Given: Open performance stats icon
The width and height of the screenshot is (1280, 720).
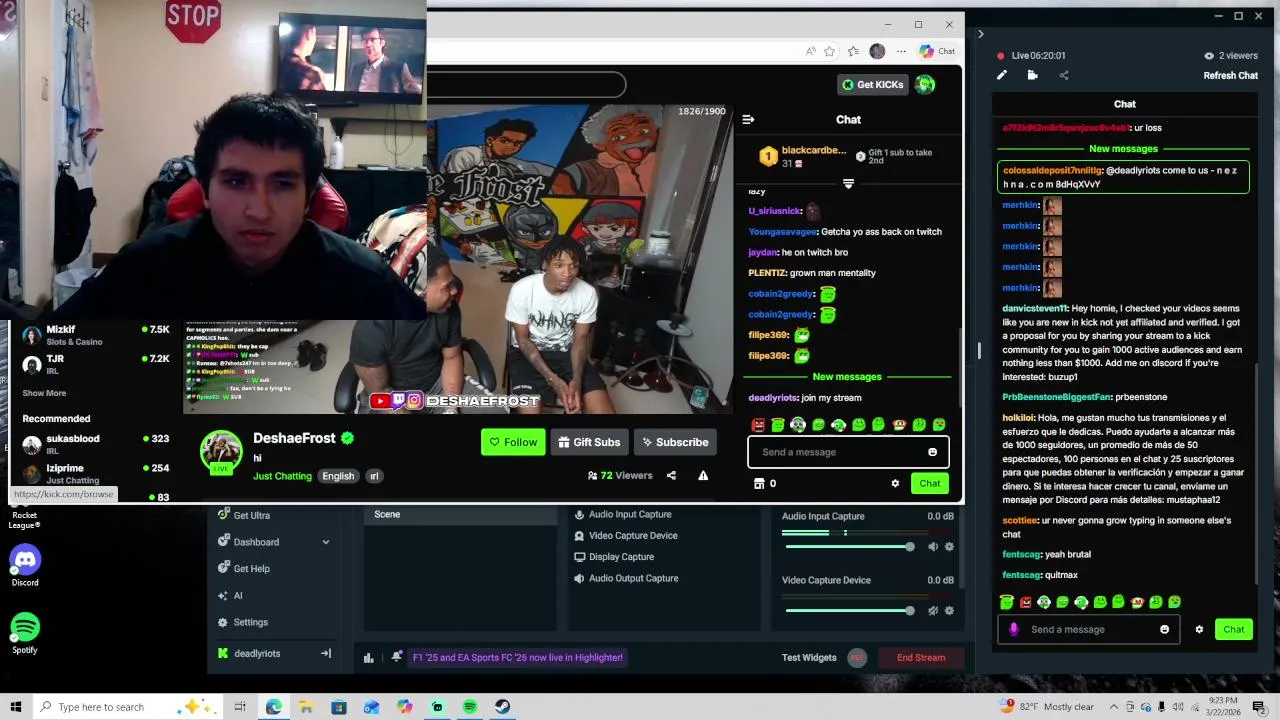Looking at the screenshot, I should click(369, 657).
